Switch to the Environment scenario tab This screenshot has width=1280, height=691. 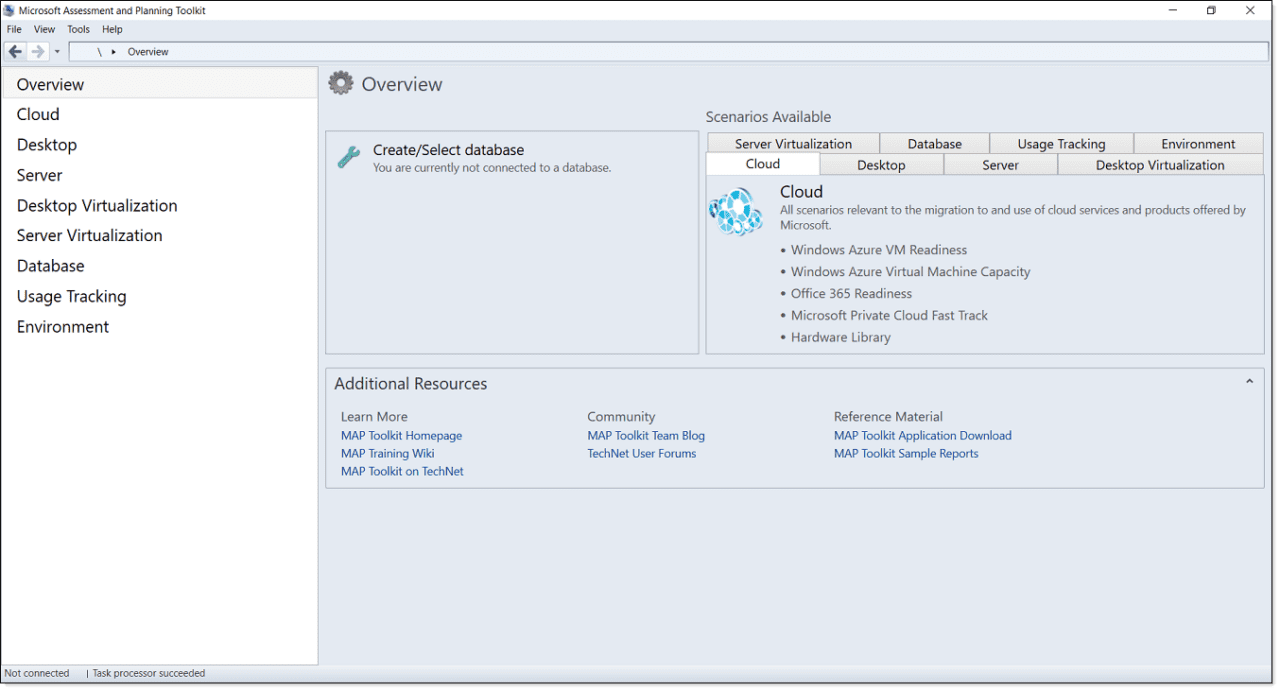pos(1198,143)
